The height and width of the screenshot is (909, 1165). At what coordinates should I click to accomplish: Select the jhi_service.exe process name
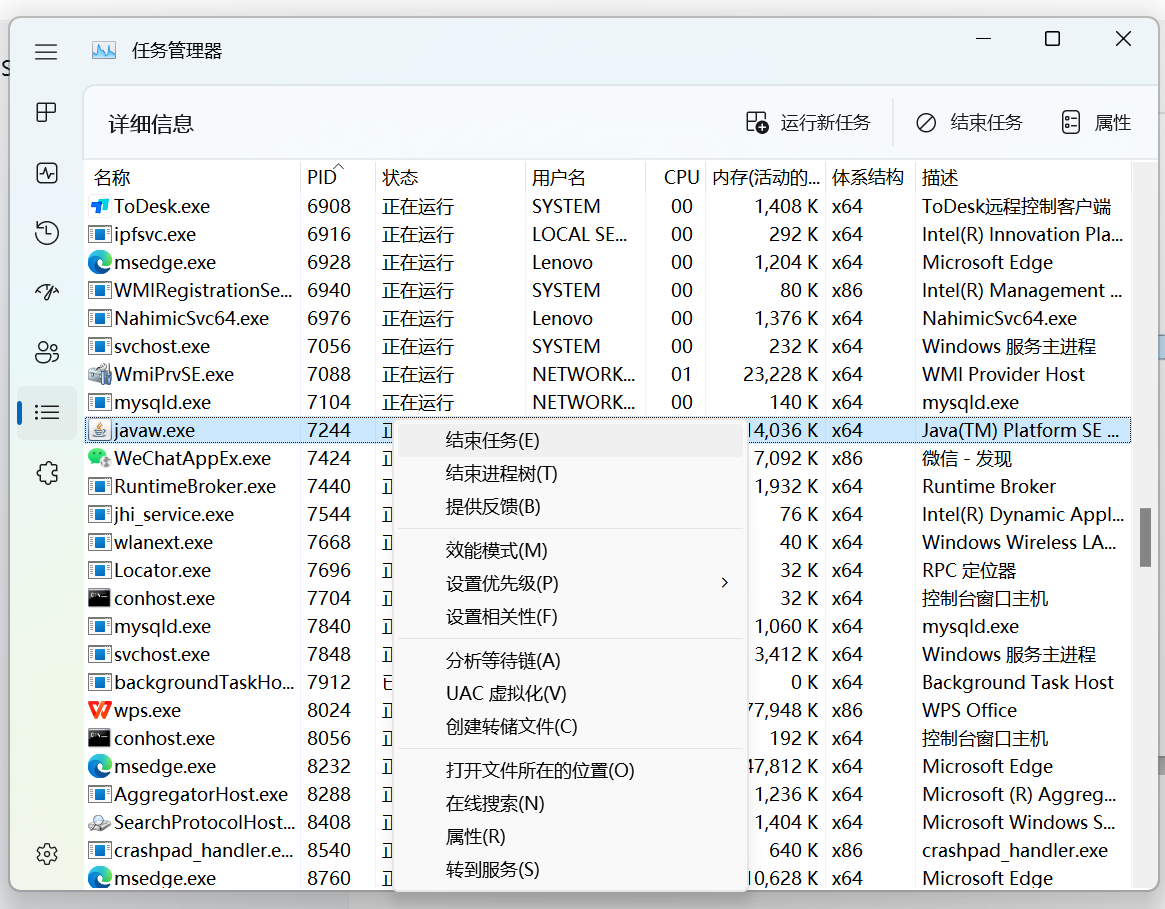174,514
